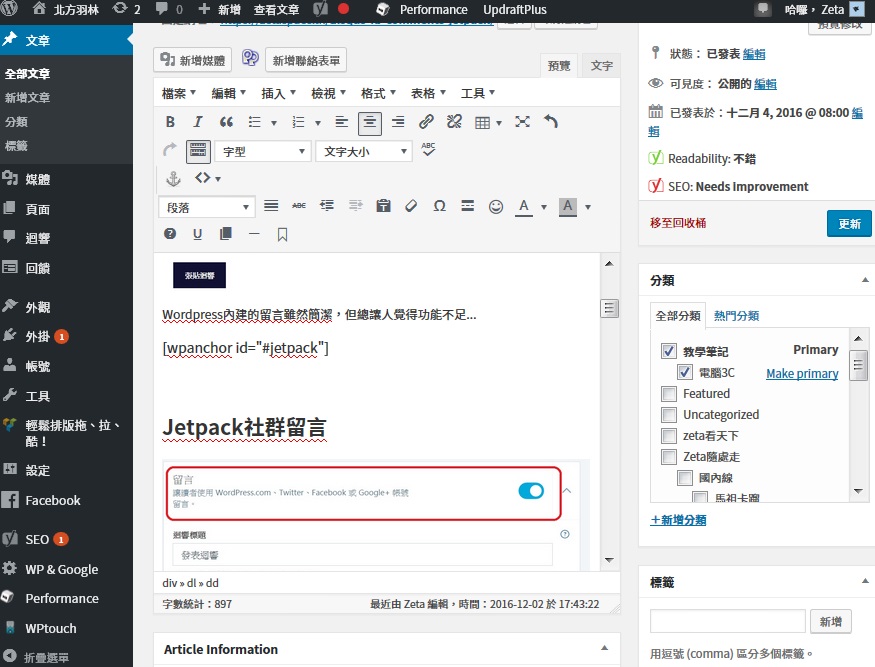Apply bold formatting in editor toolbar

pos(170,122)
